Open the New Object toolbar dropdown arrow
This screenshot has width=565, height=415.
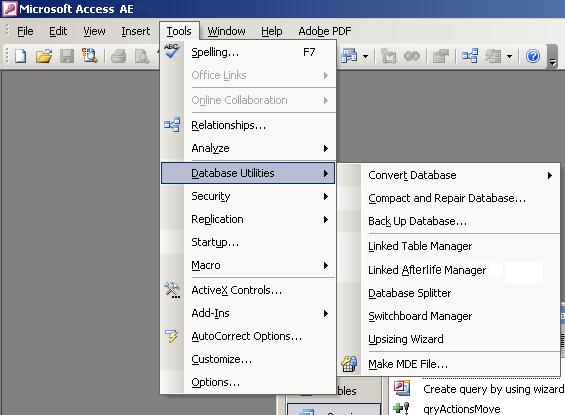pos(509,56)
